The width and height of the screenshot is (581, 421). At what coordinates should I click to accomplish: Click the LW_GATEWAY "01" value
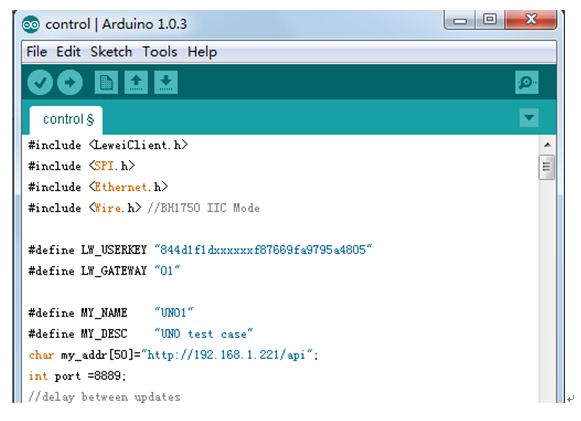point(167,271)
